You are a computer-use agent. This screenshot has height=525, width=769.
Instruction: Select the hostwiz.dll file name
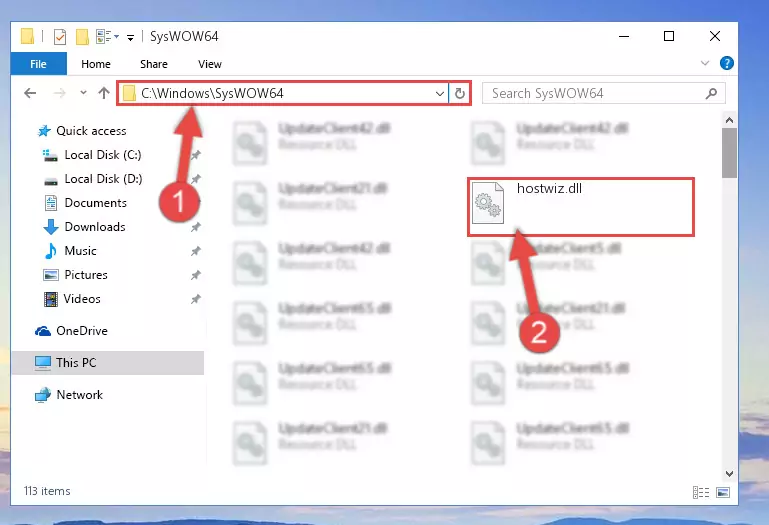click(549, 189)
